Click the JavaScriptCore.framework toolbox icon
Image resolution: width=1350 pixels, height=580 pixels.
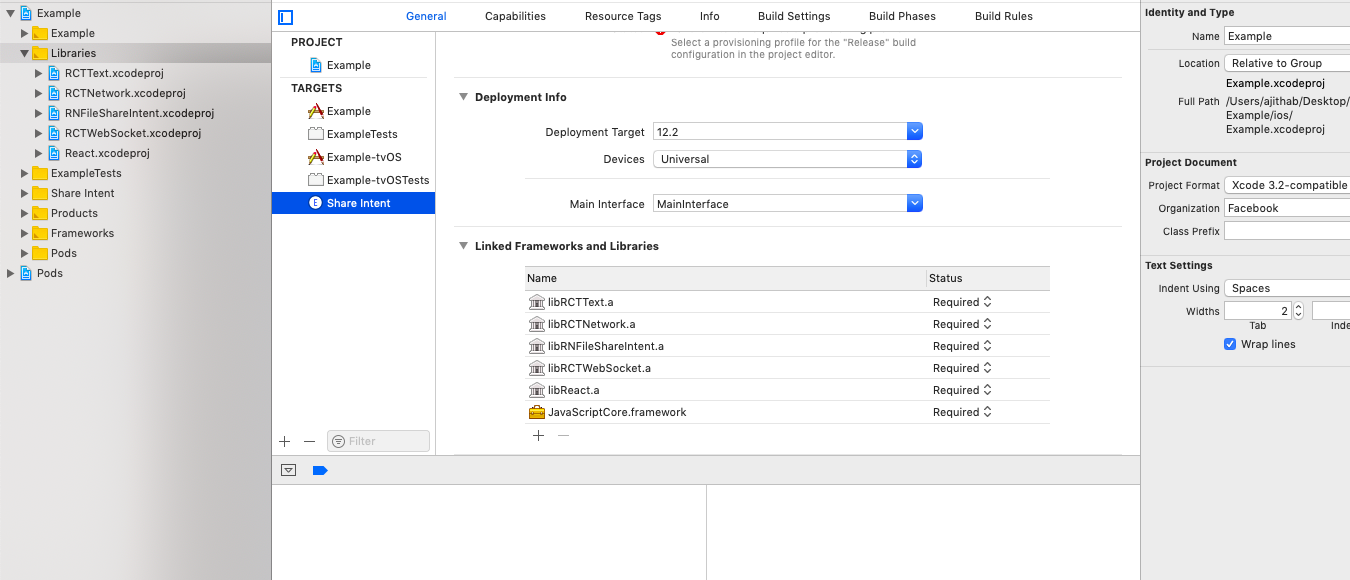coord(537,412)
